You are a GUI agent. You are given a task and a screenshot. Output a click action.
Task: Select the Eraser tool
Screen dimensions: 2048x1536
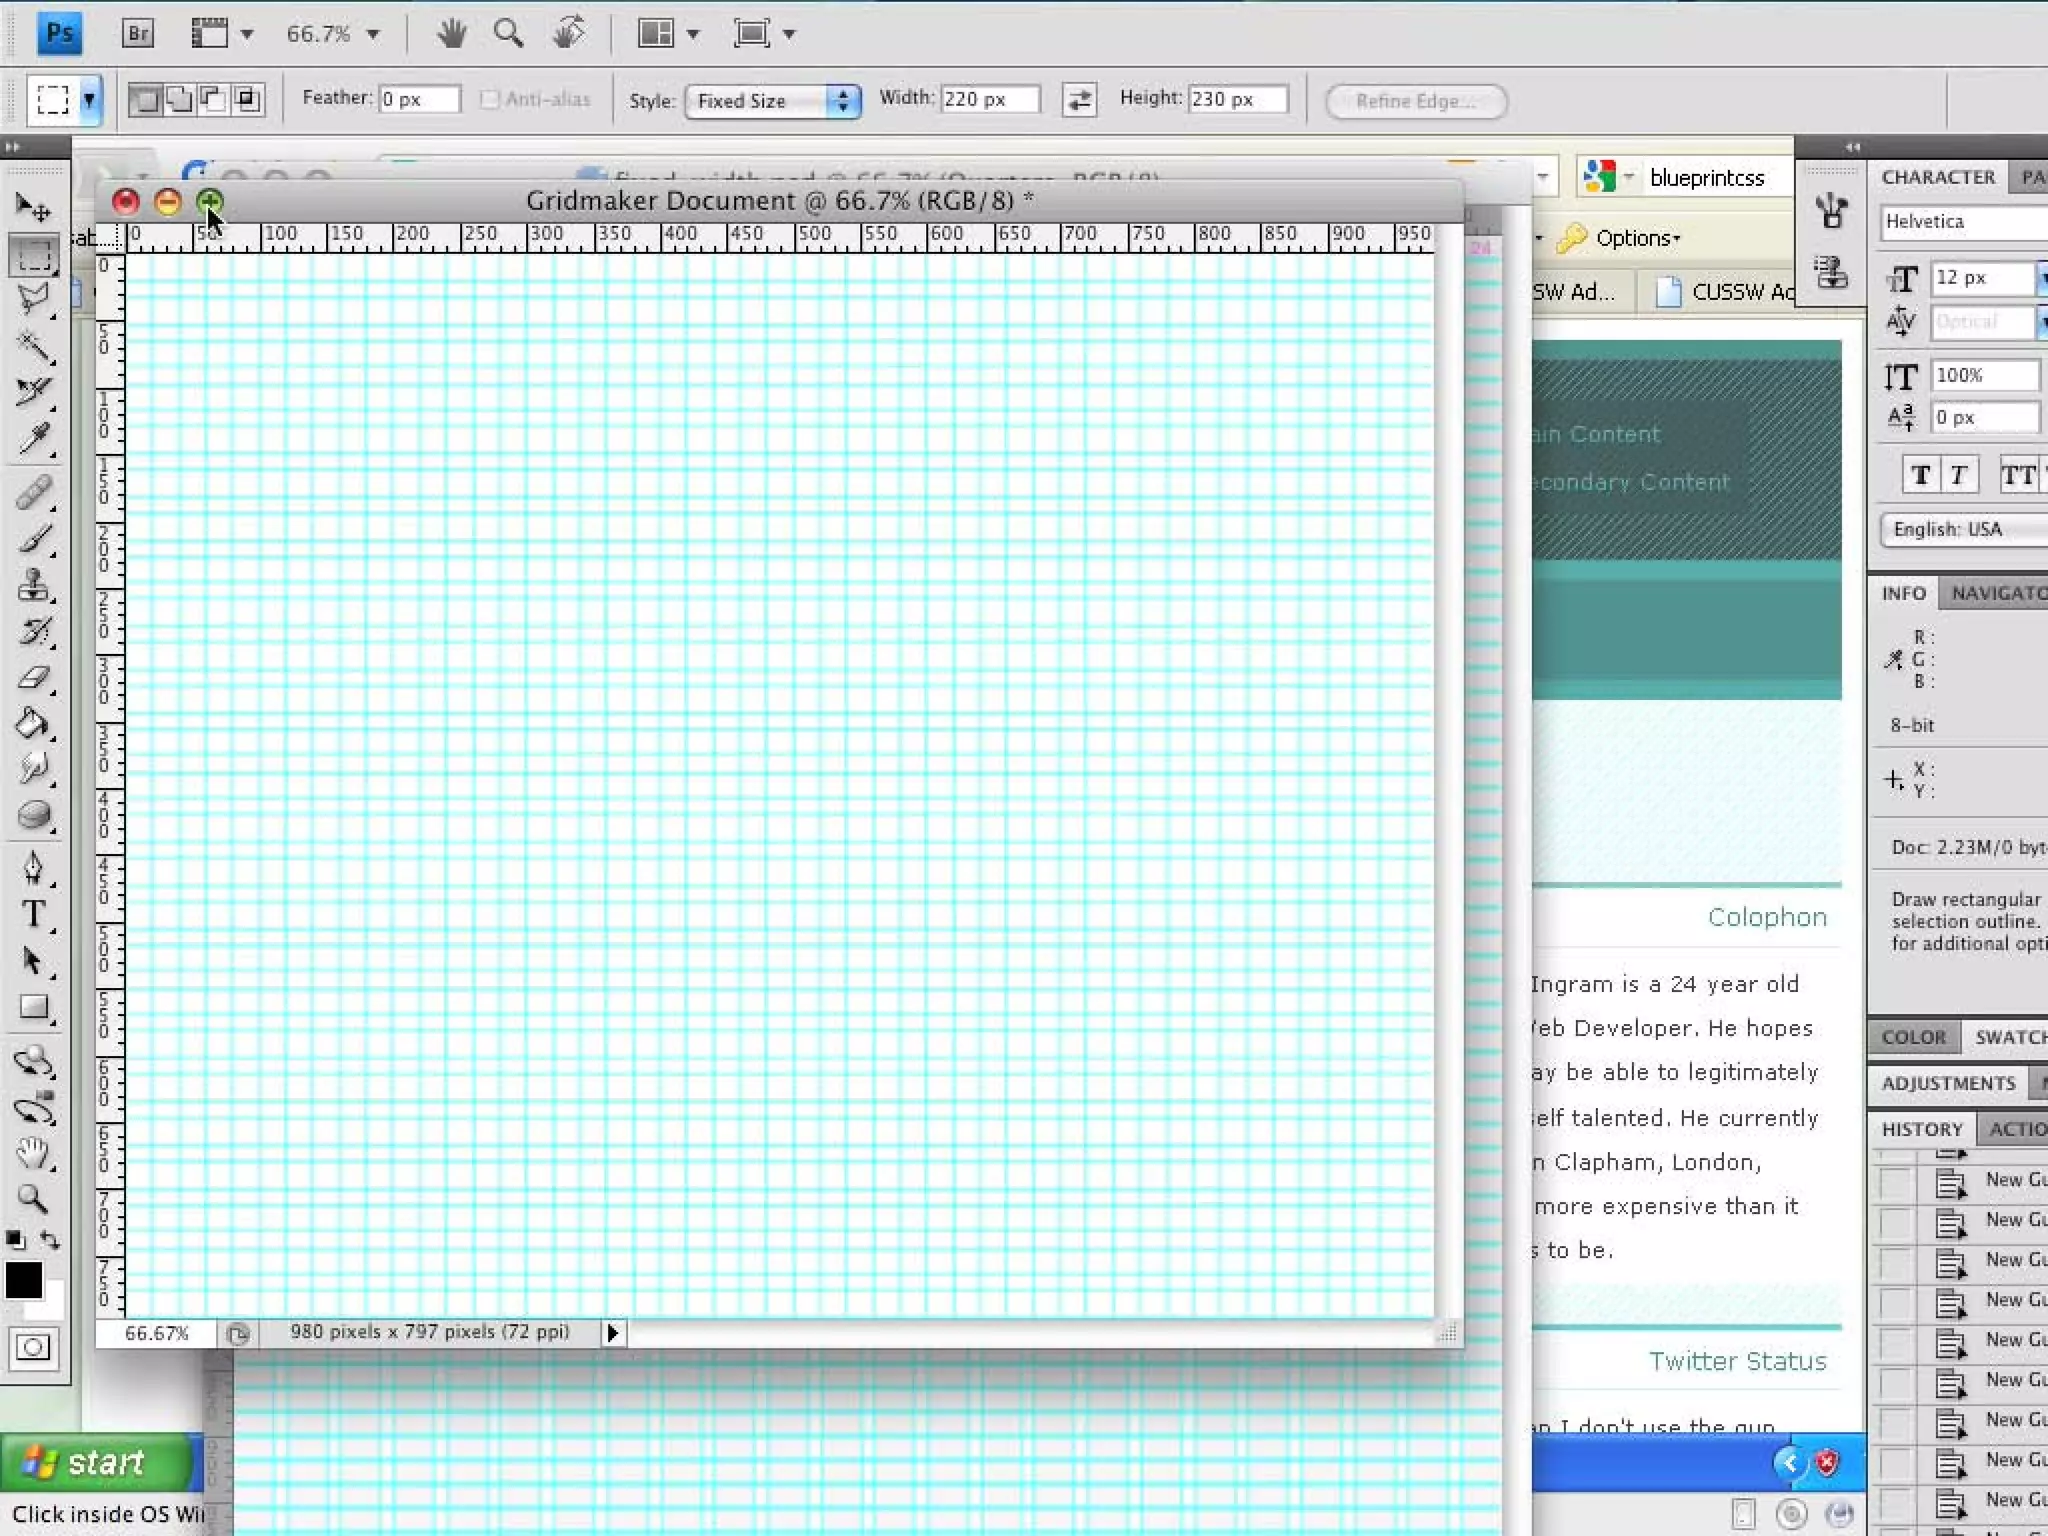pos(33,678)
